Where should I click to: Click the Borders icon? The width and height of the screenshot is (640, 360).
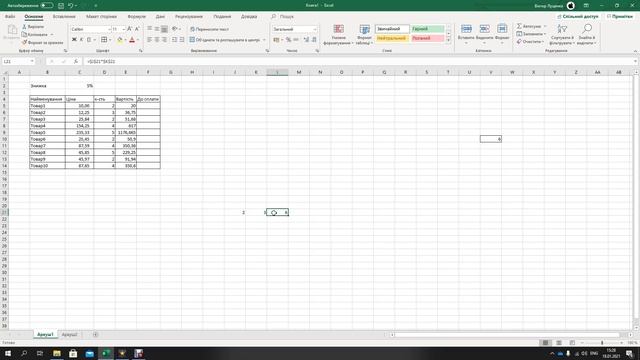click(x=104, y=40)
